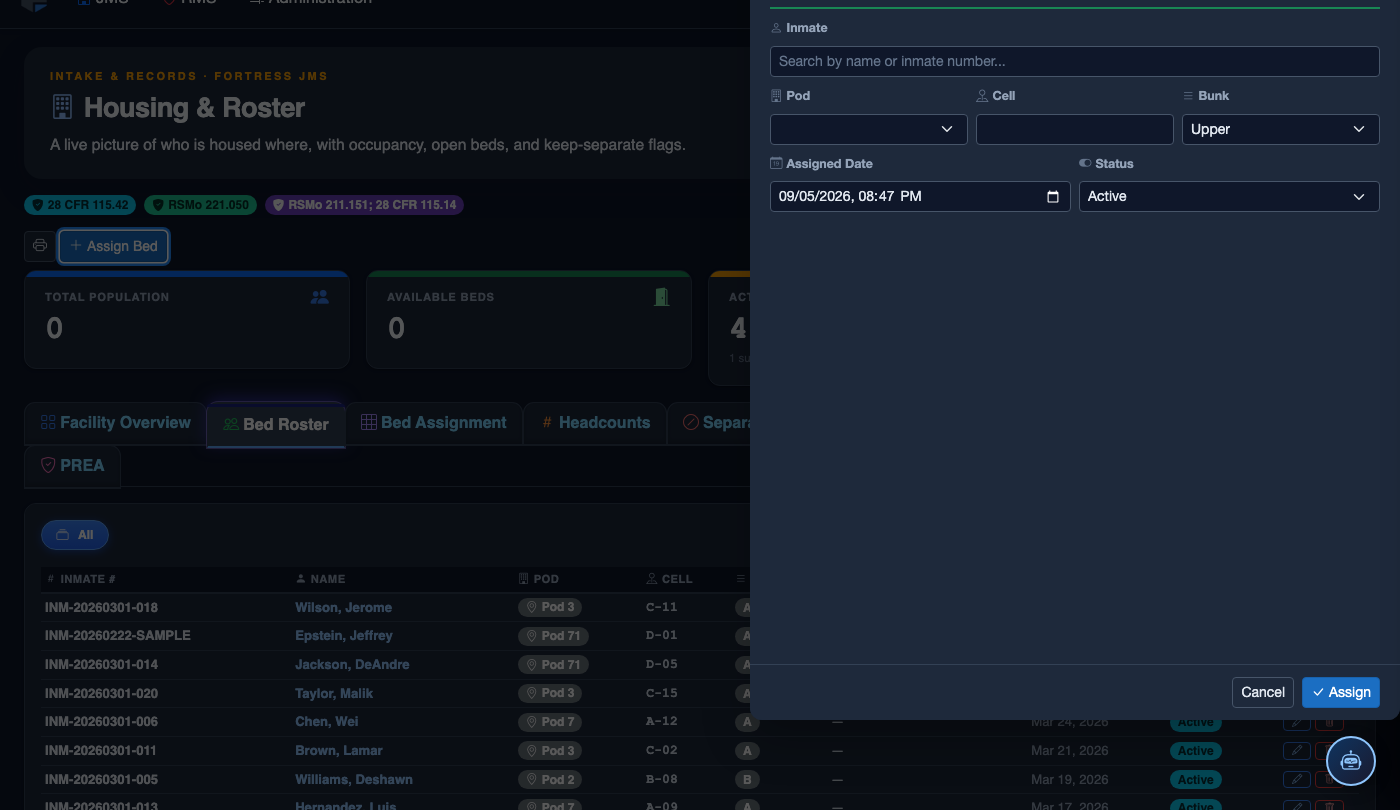Viewport: 1400px width, 810px height.
Task: Click the B bunk chip in Williams, Deshawn row
Action: pyautogui.click(x=747, y=780)
